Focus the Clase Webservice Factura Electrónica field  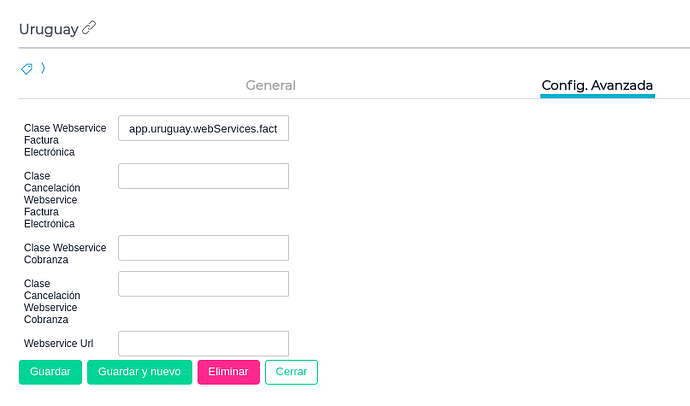click(x=203, y=129)
